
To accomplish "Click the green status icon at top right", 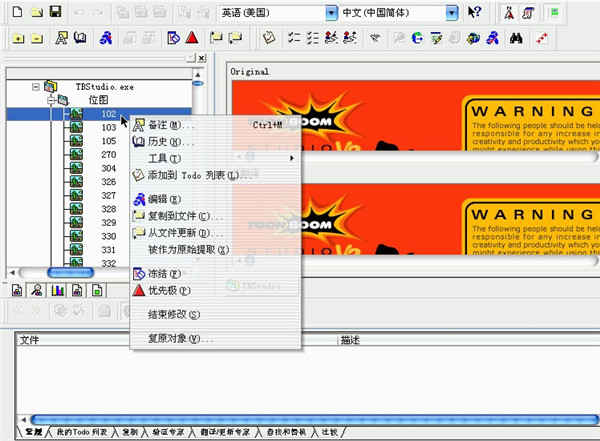I will (x=554, y=13).
